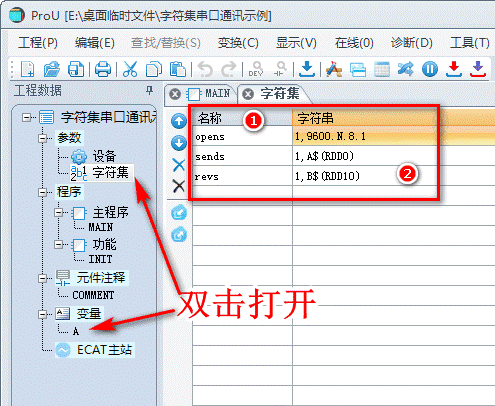Collapse the 参数 tree node
The image size is (495, 406).
(43, 138)
